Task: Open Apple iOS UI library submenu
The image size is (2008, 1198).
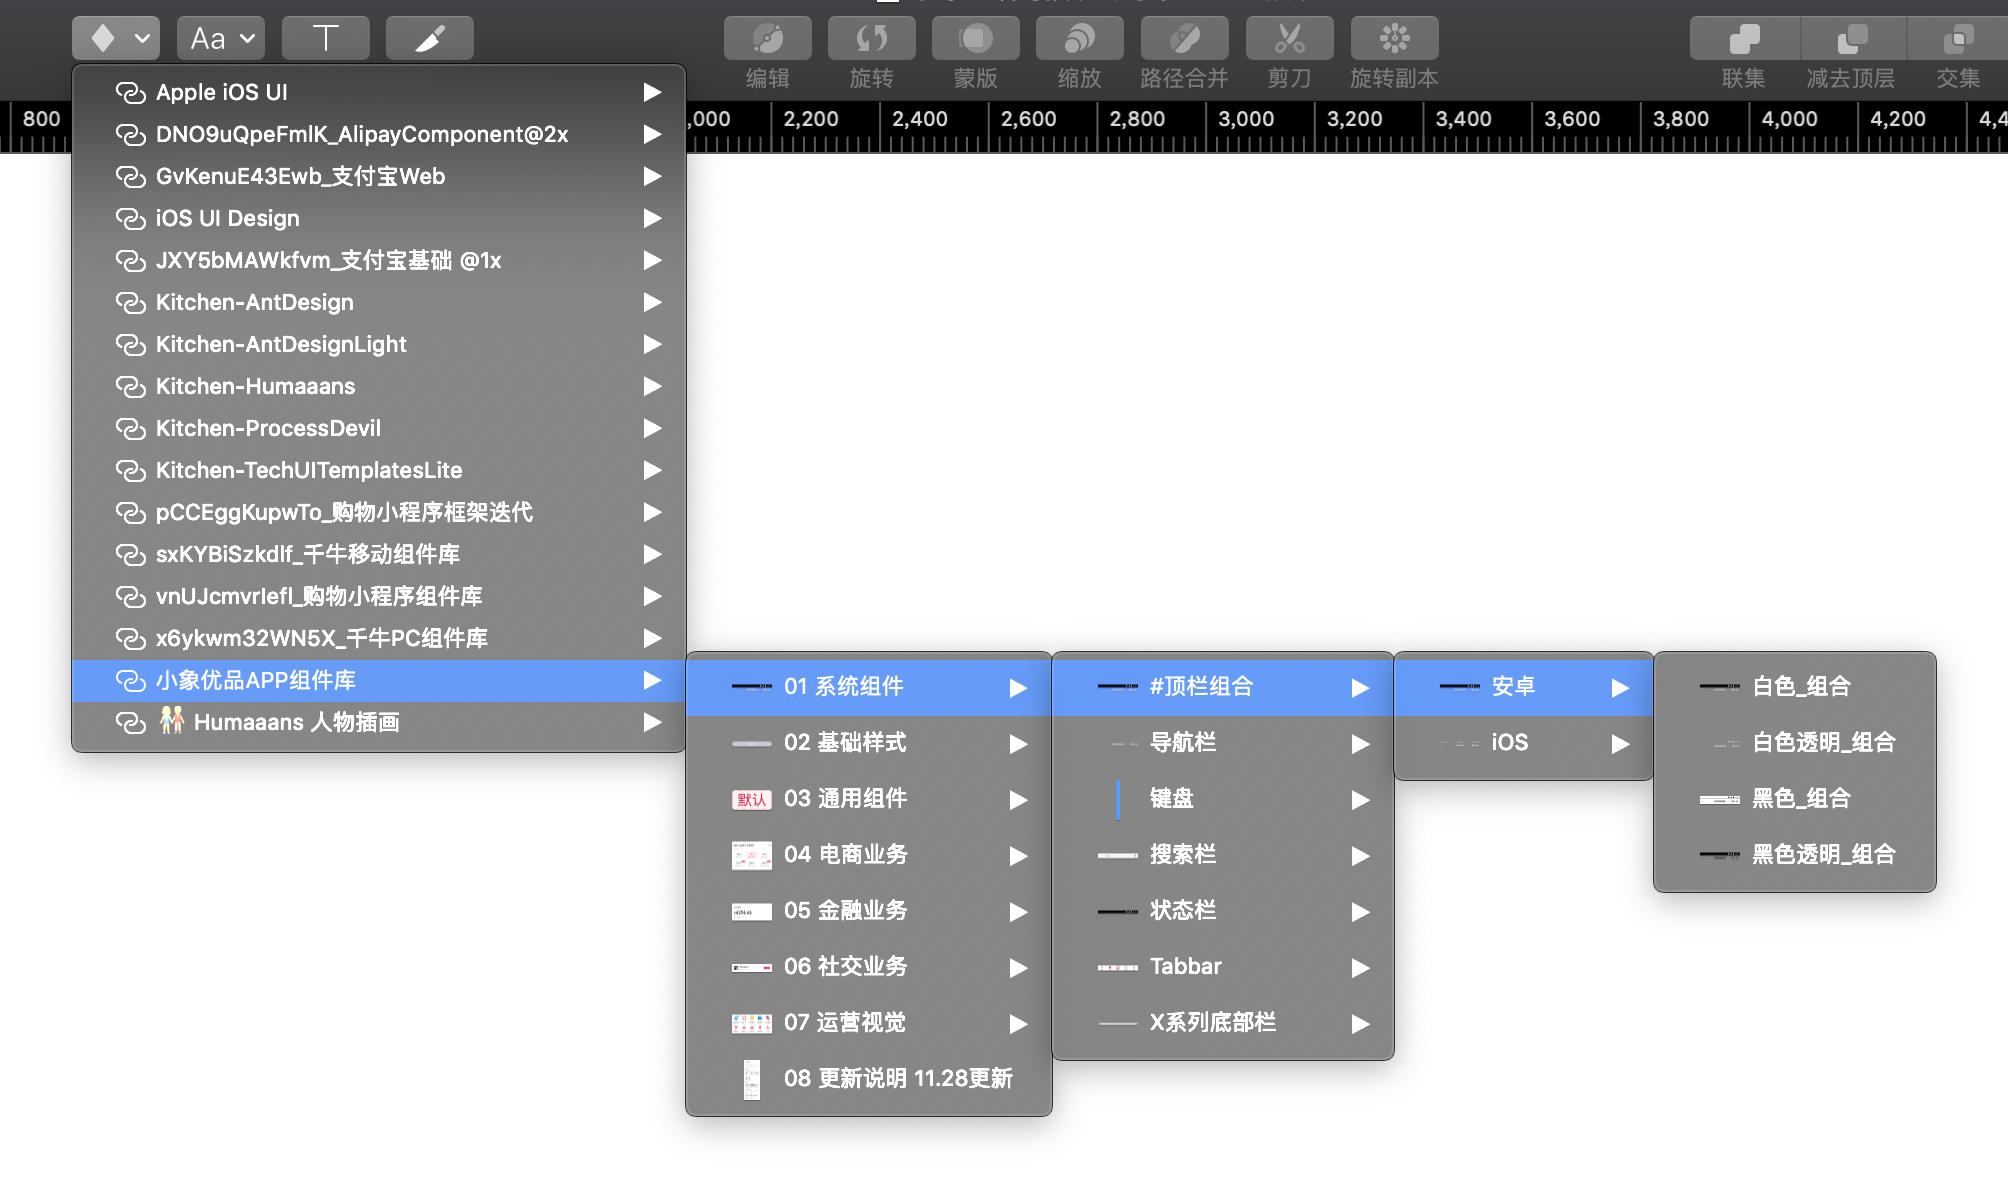Action: coord(378,92)
